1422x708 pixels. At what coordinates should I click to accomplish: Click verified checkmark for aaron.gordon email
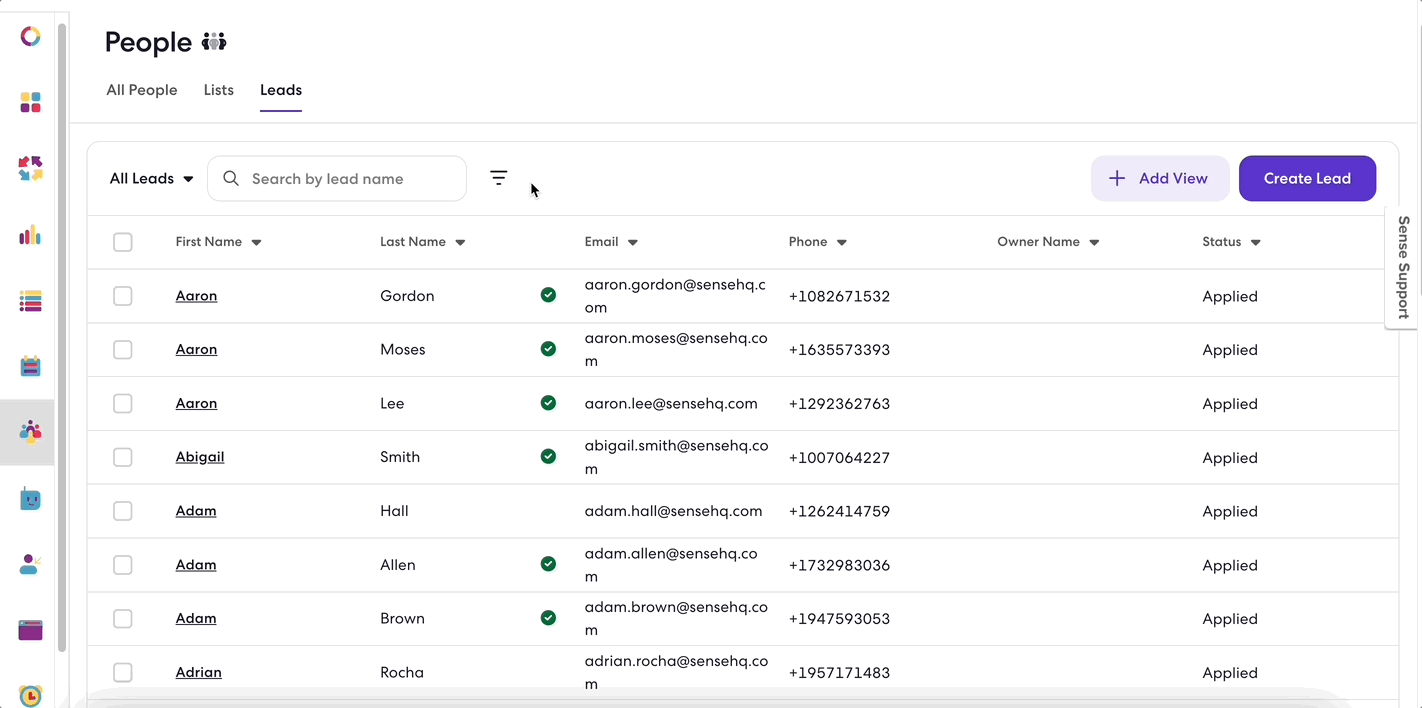(548, 295)
